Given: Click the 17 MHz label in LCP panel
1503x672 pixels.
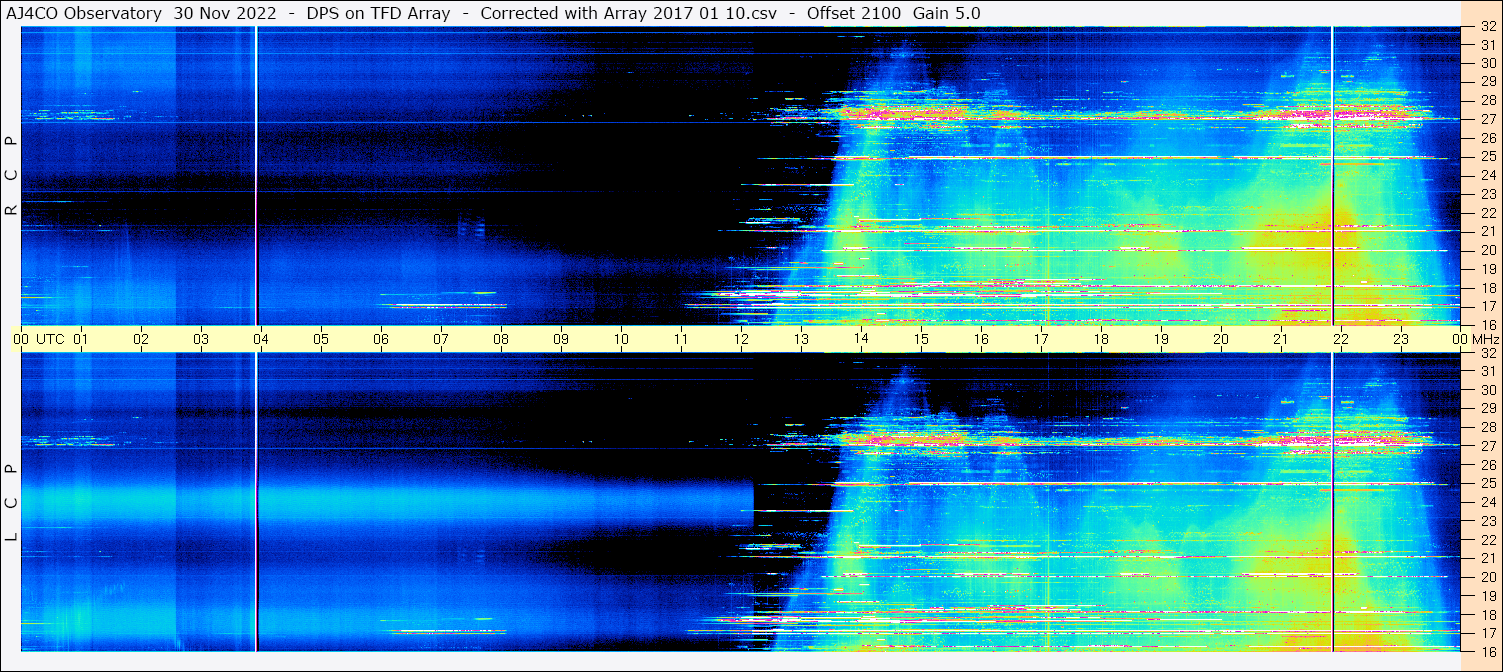Looking at the screenshot, I should click(1487, 633).
